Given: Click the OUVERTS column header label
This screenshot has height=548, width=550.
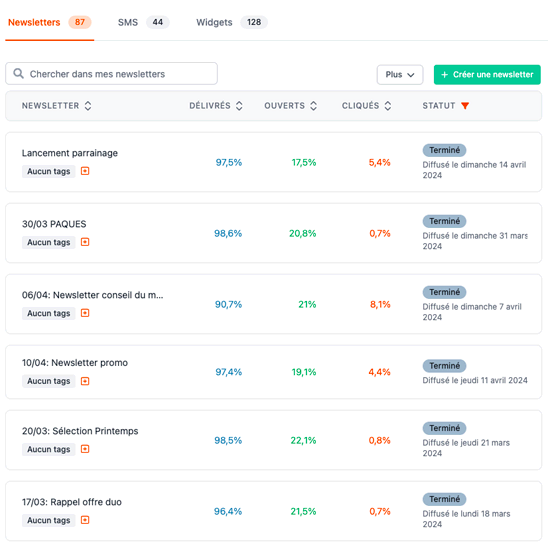Looking at the screenshot, I should point(284,106).
